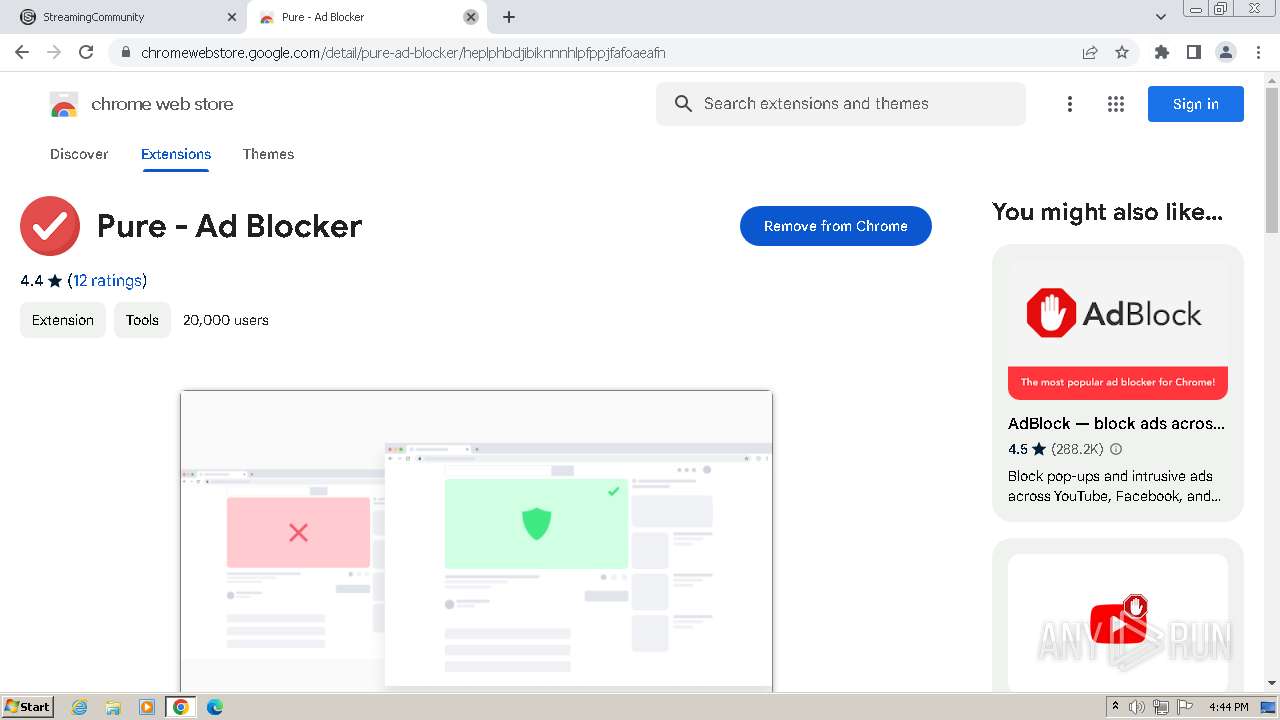Open the Chrome three-dot browser menu
Viewport: 1280px width, 720px height.
(1258, 52)
